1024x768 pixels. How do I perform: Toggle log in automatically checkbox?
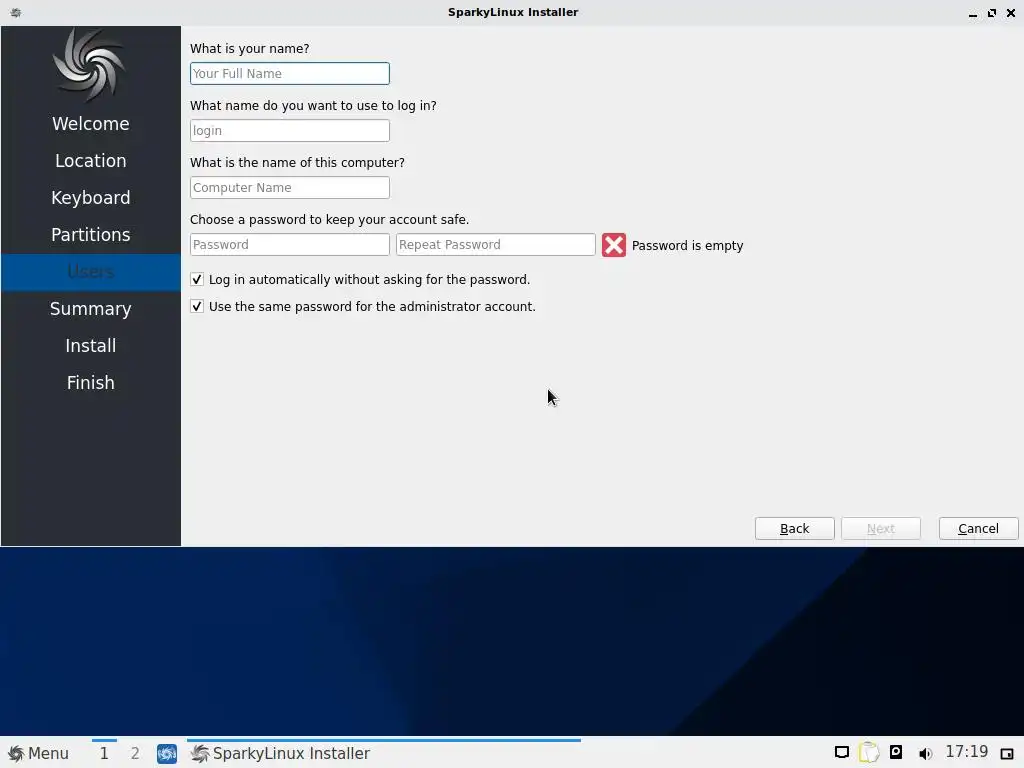point(197,280)
